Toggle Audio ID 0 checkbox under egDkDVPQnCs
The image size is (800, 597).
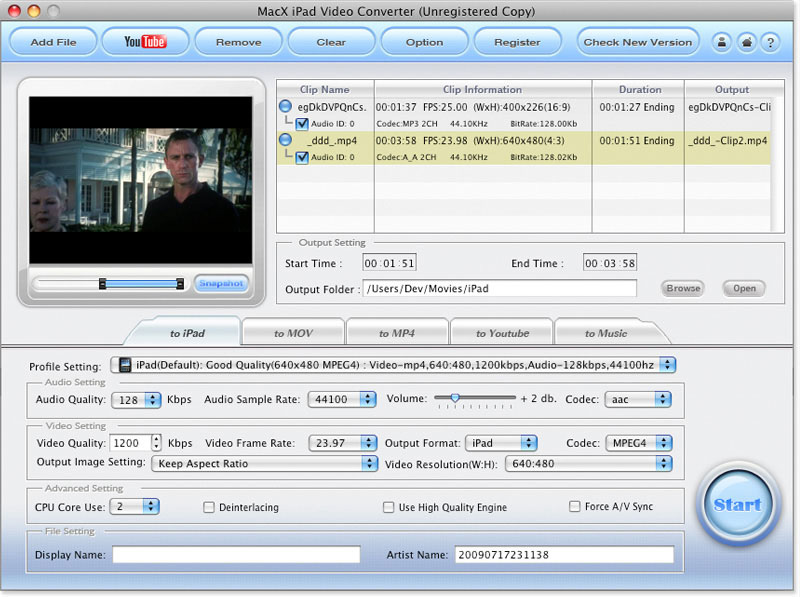tap(302, 123)
